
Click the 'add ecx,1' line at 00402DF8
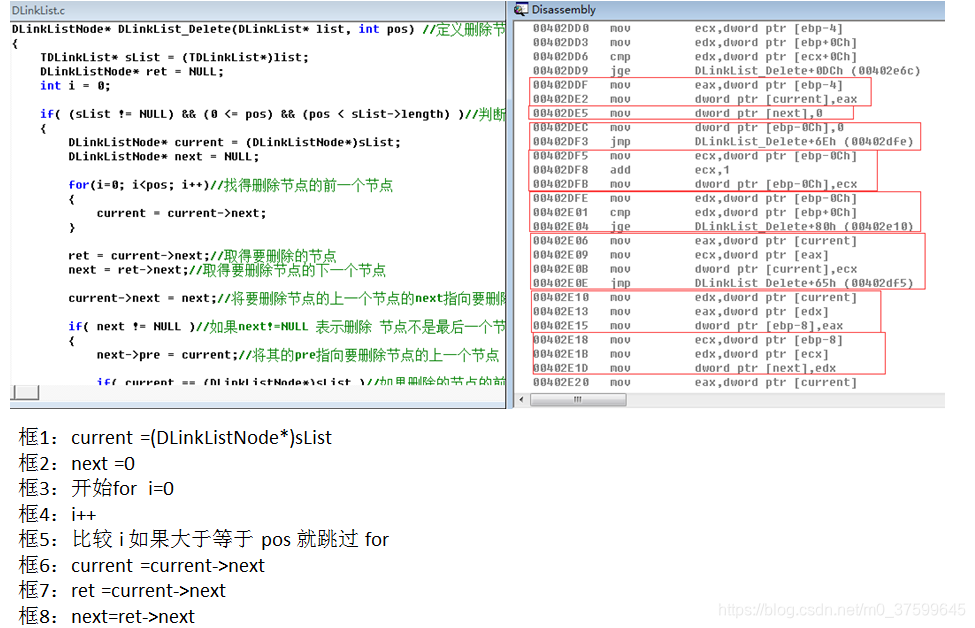[631, 170]
